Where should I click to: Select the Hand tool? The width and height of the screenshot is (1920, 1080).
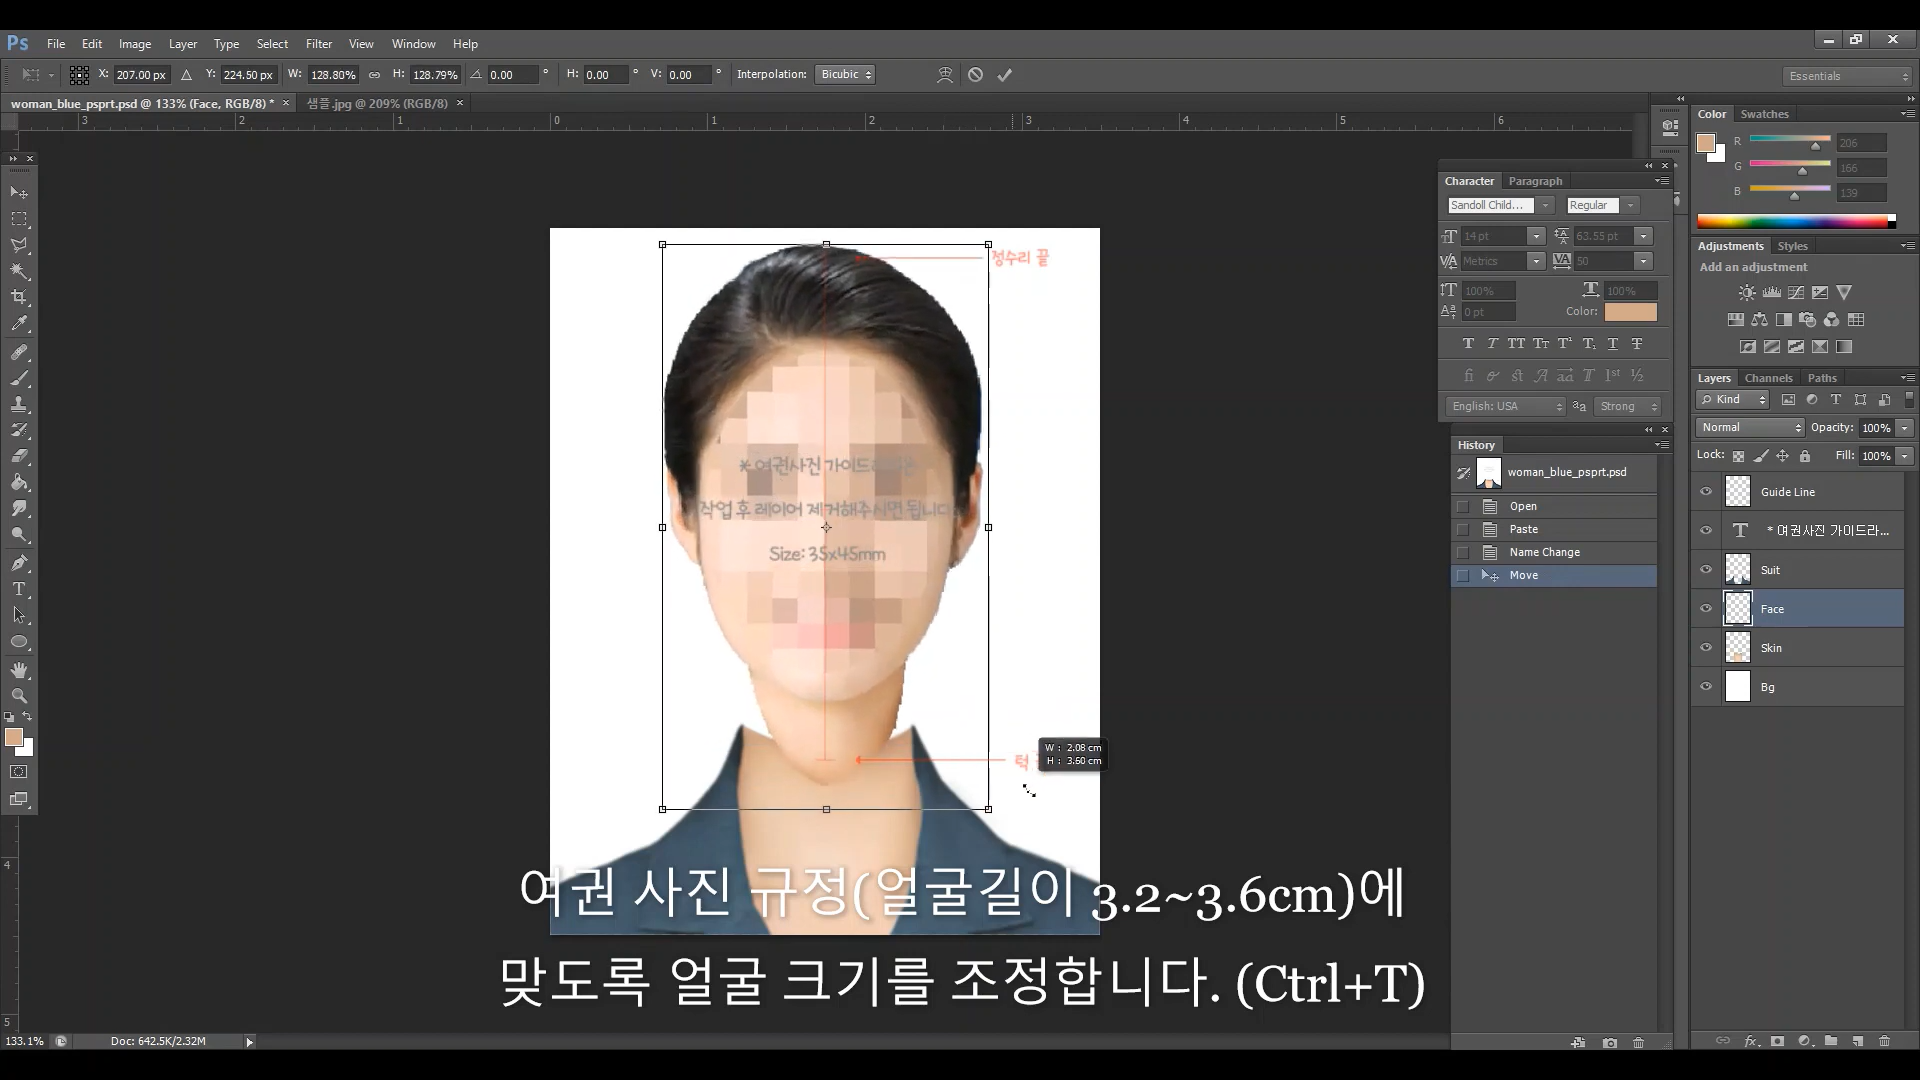tap(19, 669)
